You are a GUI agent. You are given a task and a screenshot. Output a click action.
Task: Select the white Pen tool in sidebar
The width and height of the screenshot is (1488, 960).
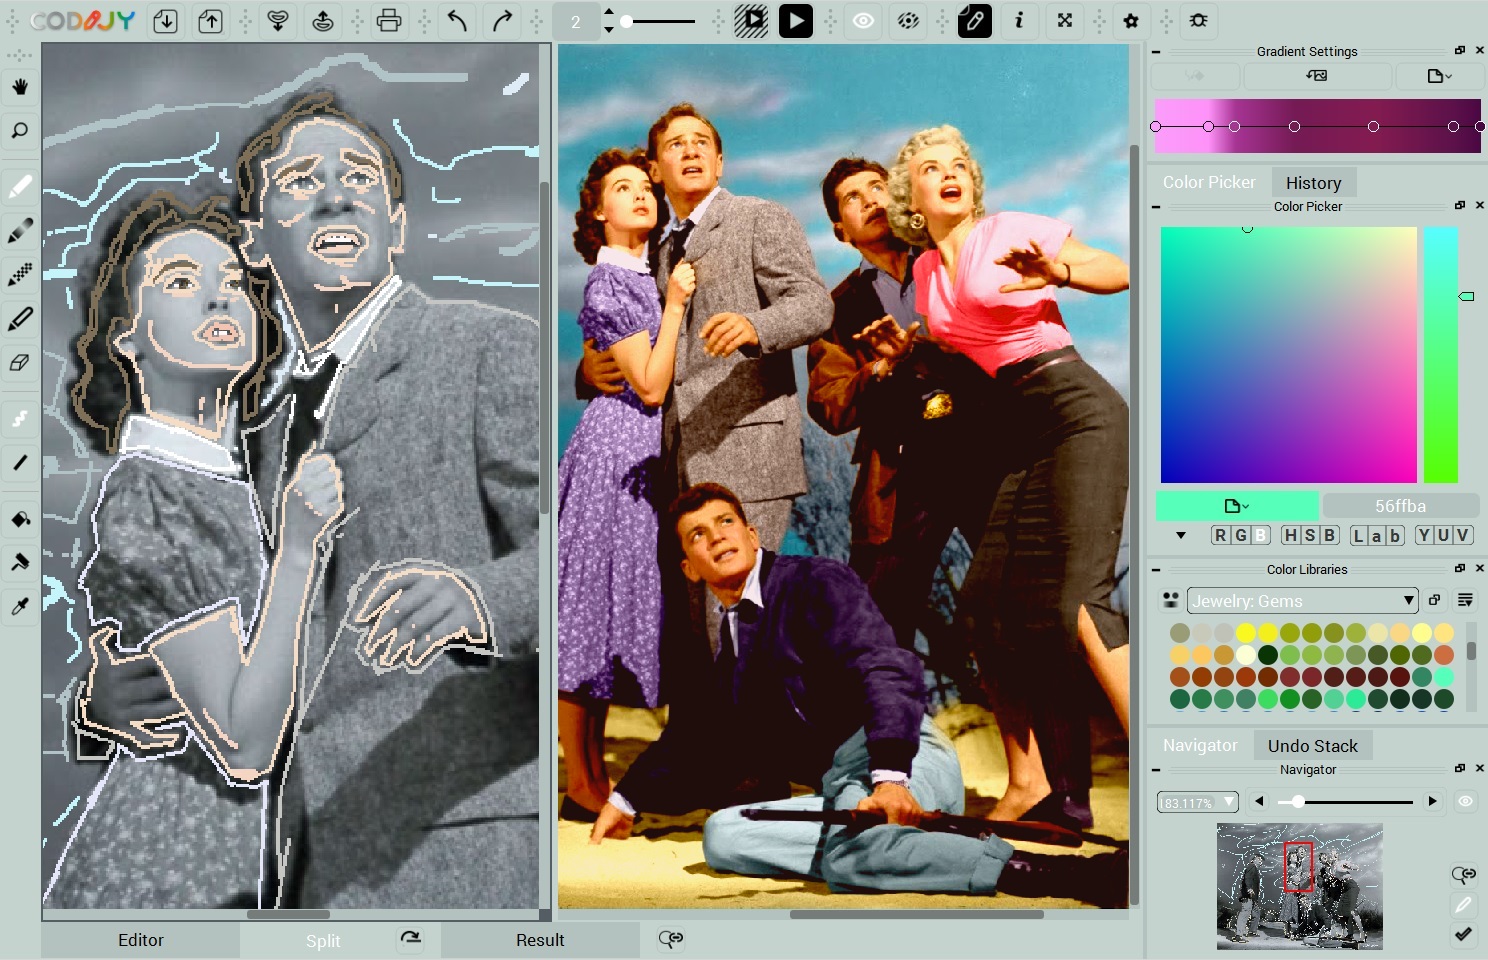20,187
